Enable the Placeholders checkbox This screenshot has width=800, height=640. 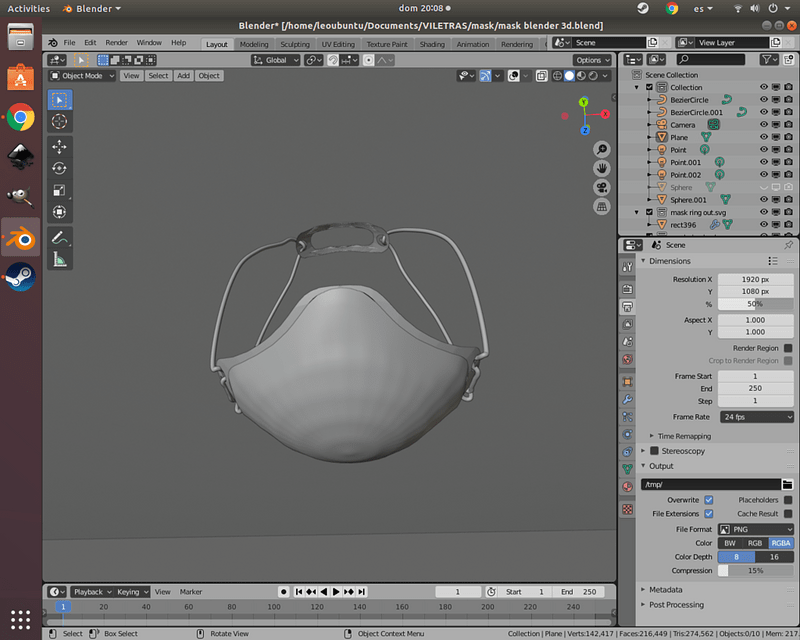(788, 500)
